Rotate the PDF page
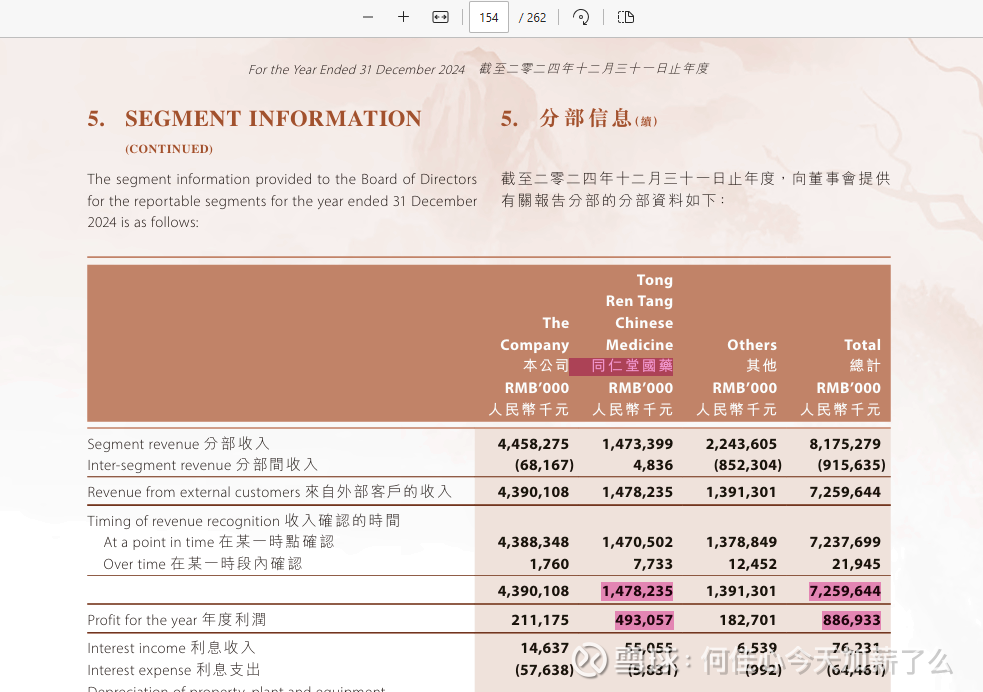The width and height of the screenshot is (983, 692). [x=581, y=17]
